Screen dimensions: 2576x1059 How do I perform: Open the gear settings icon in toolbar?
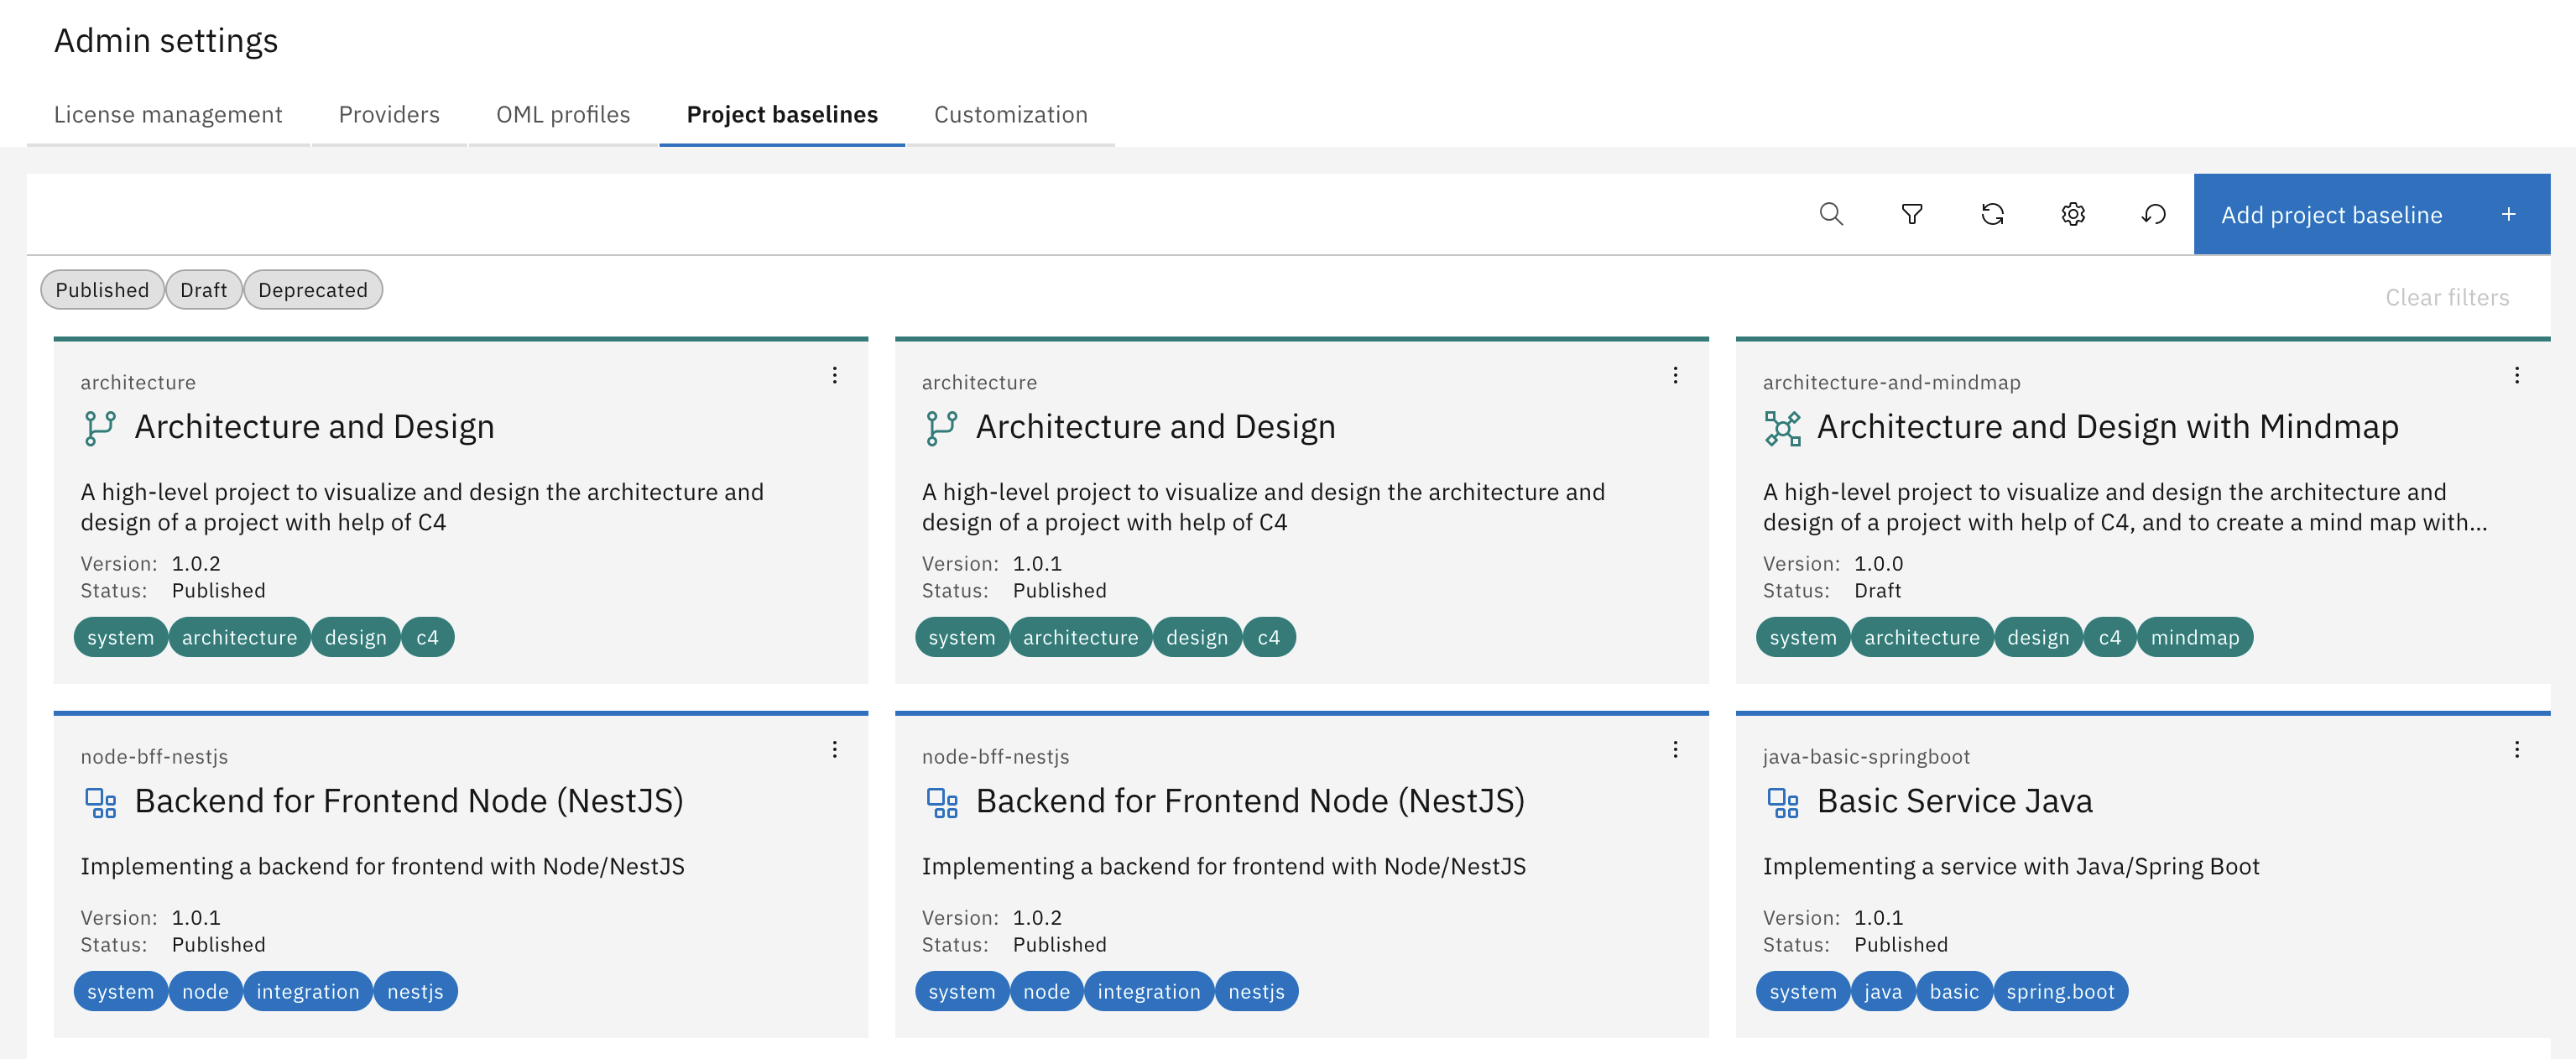pyautogui.click(x=2073, y=214)
